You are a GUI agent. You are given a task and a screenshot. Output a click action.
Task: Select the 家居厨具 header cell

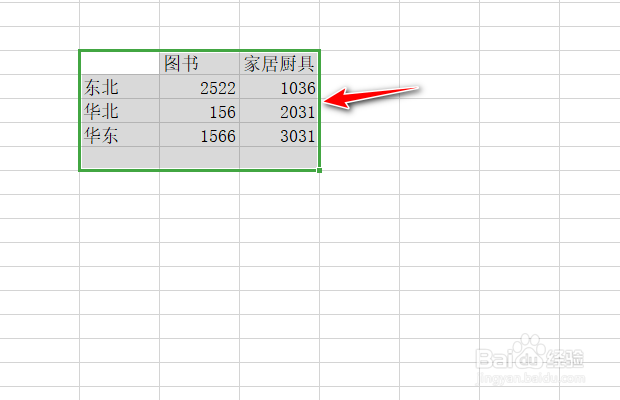pos(279,63)
